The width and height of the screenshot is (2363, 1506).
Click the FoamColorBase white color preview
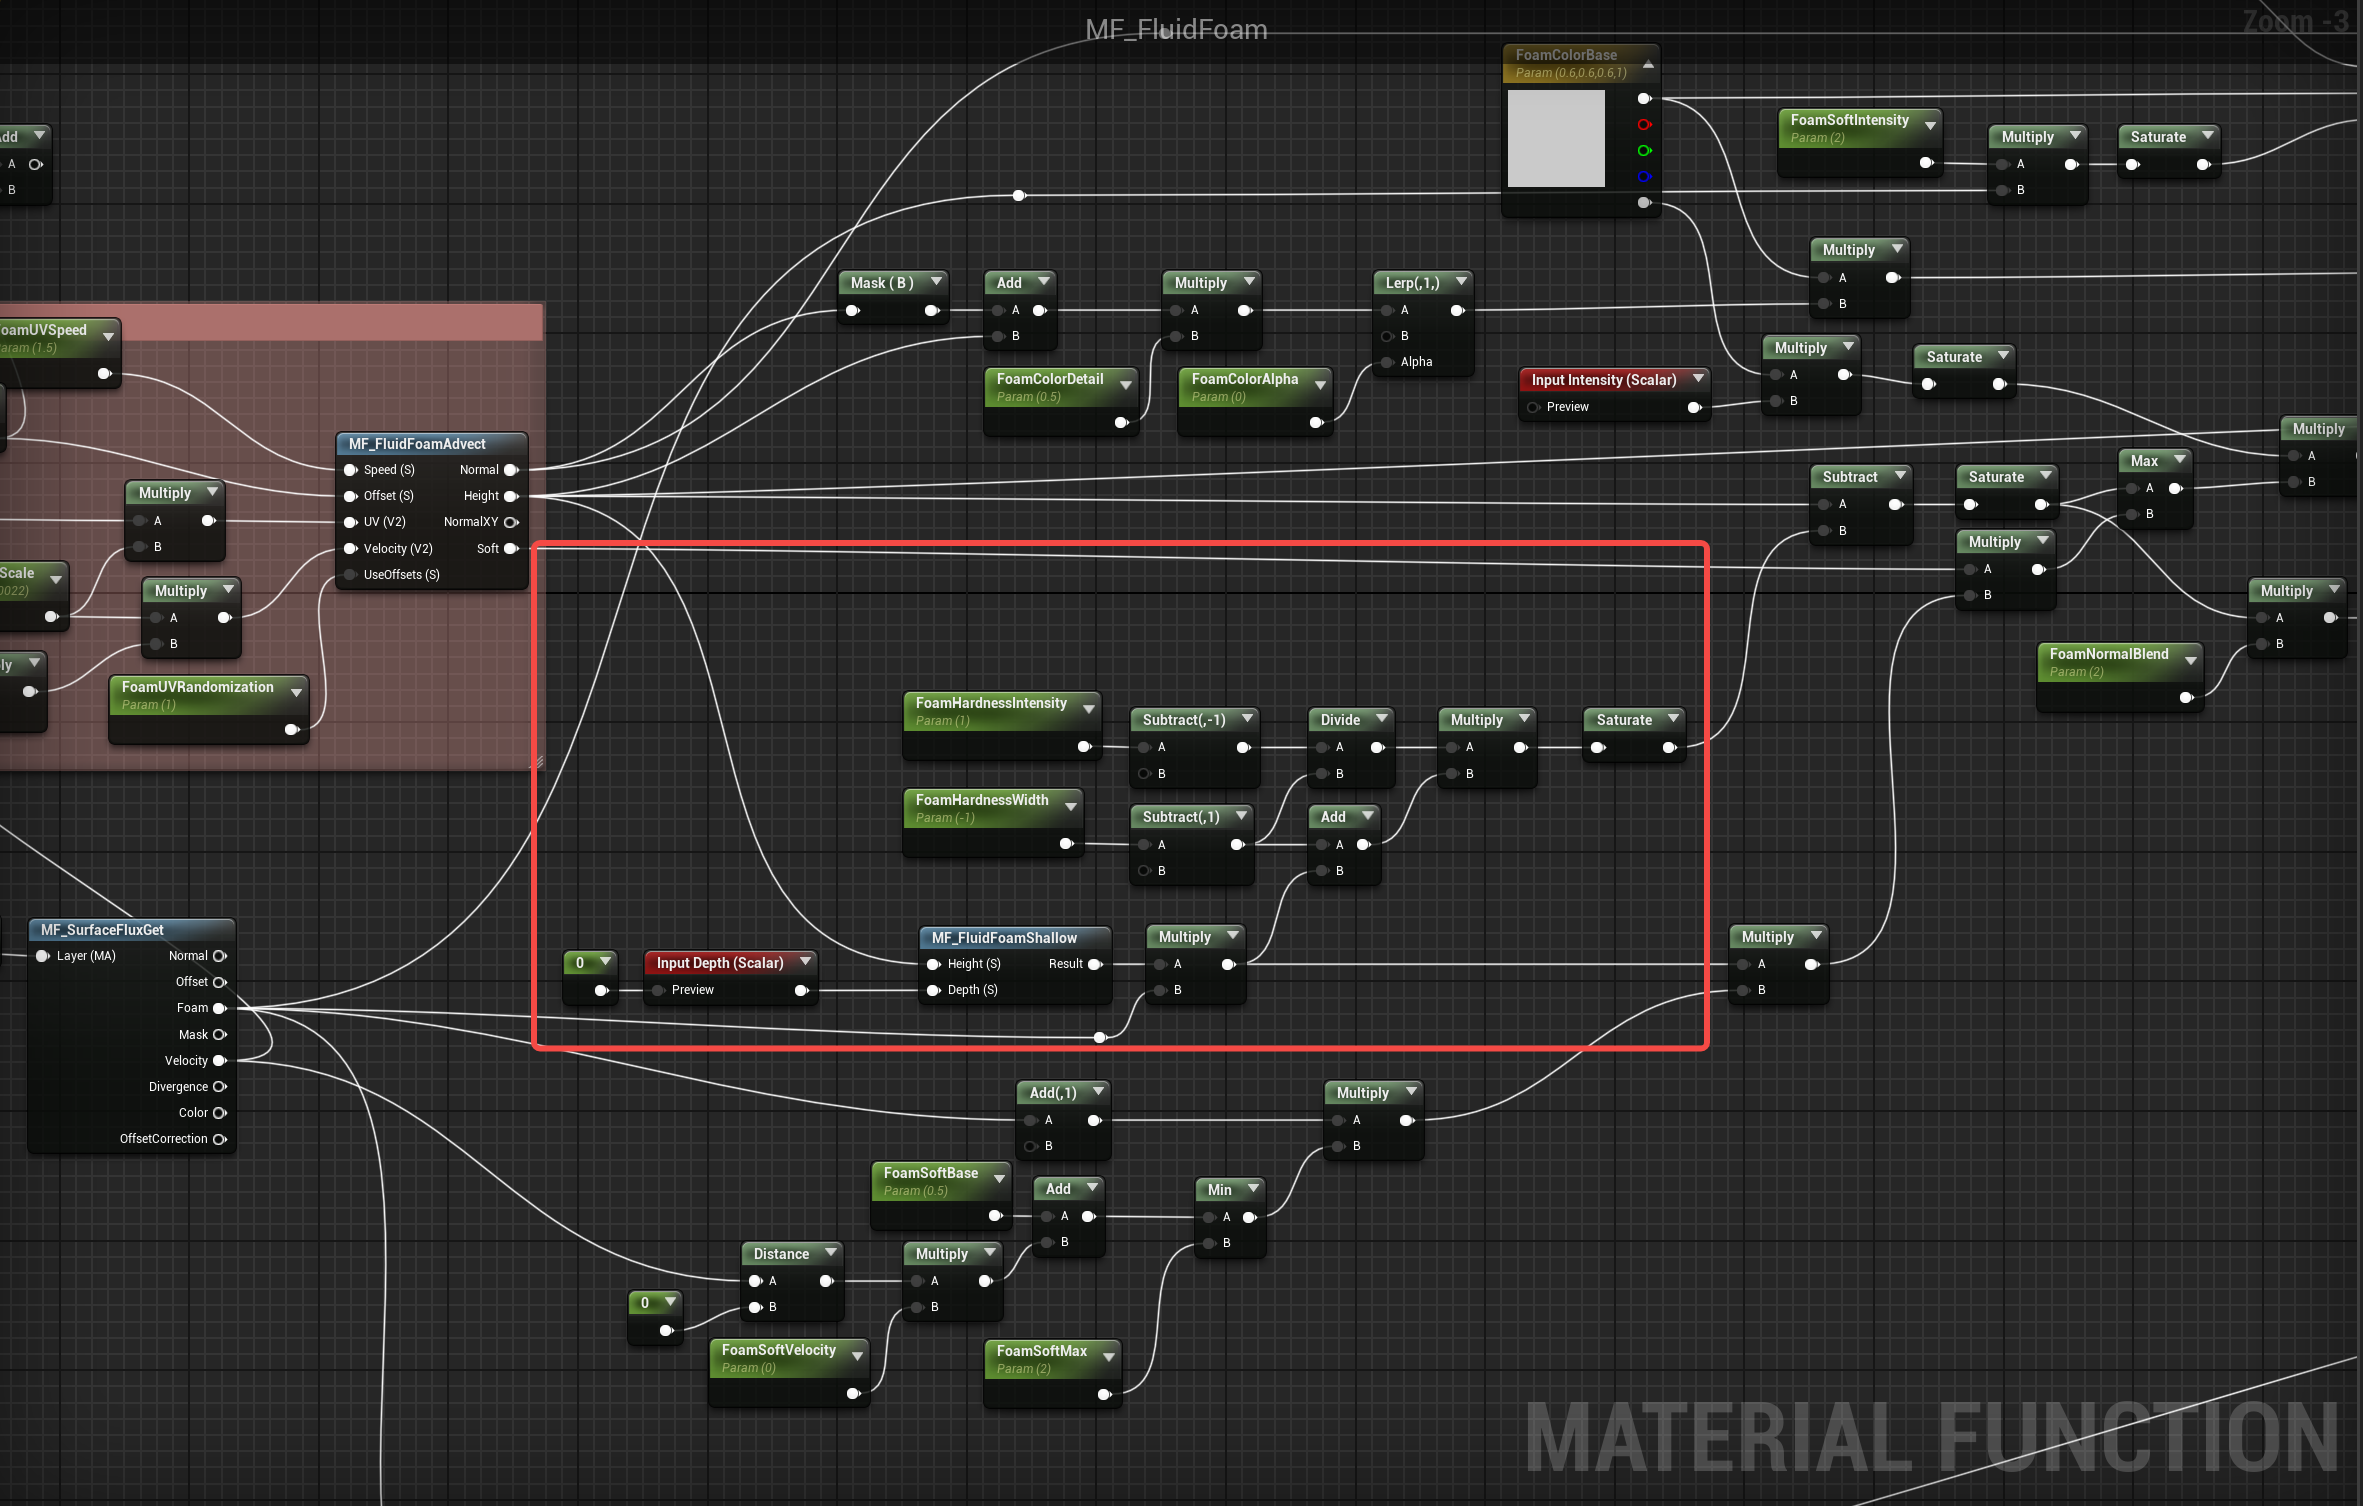1556,138
